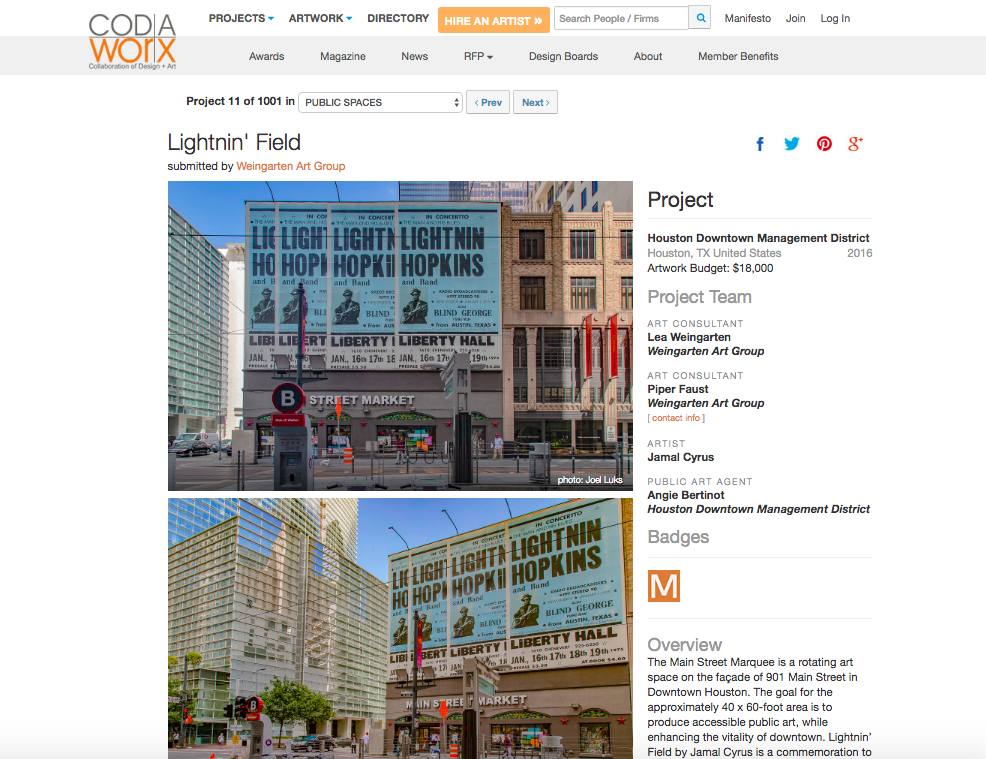Open the first Lightnin' Hopkins mural photo

pos(401,336)
